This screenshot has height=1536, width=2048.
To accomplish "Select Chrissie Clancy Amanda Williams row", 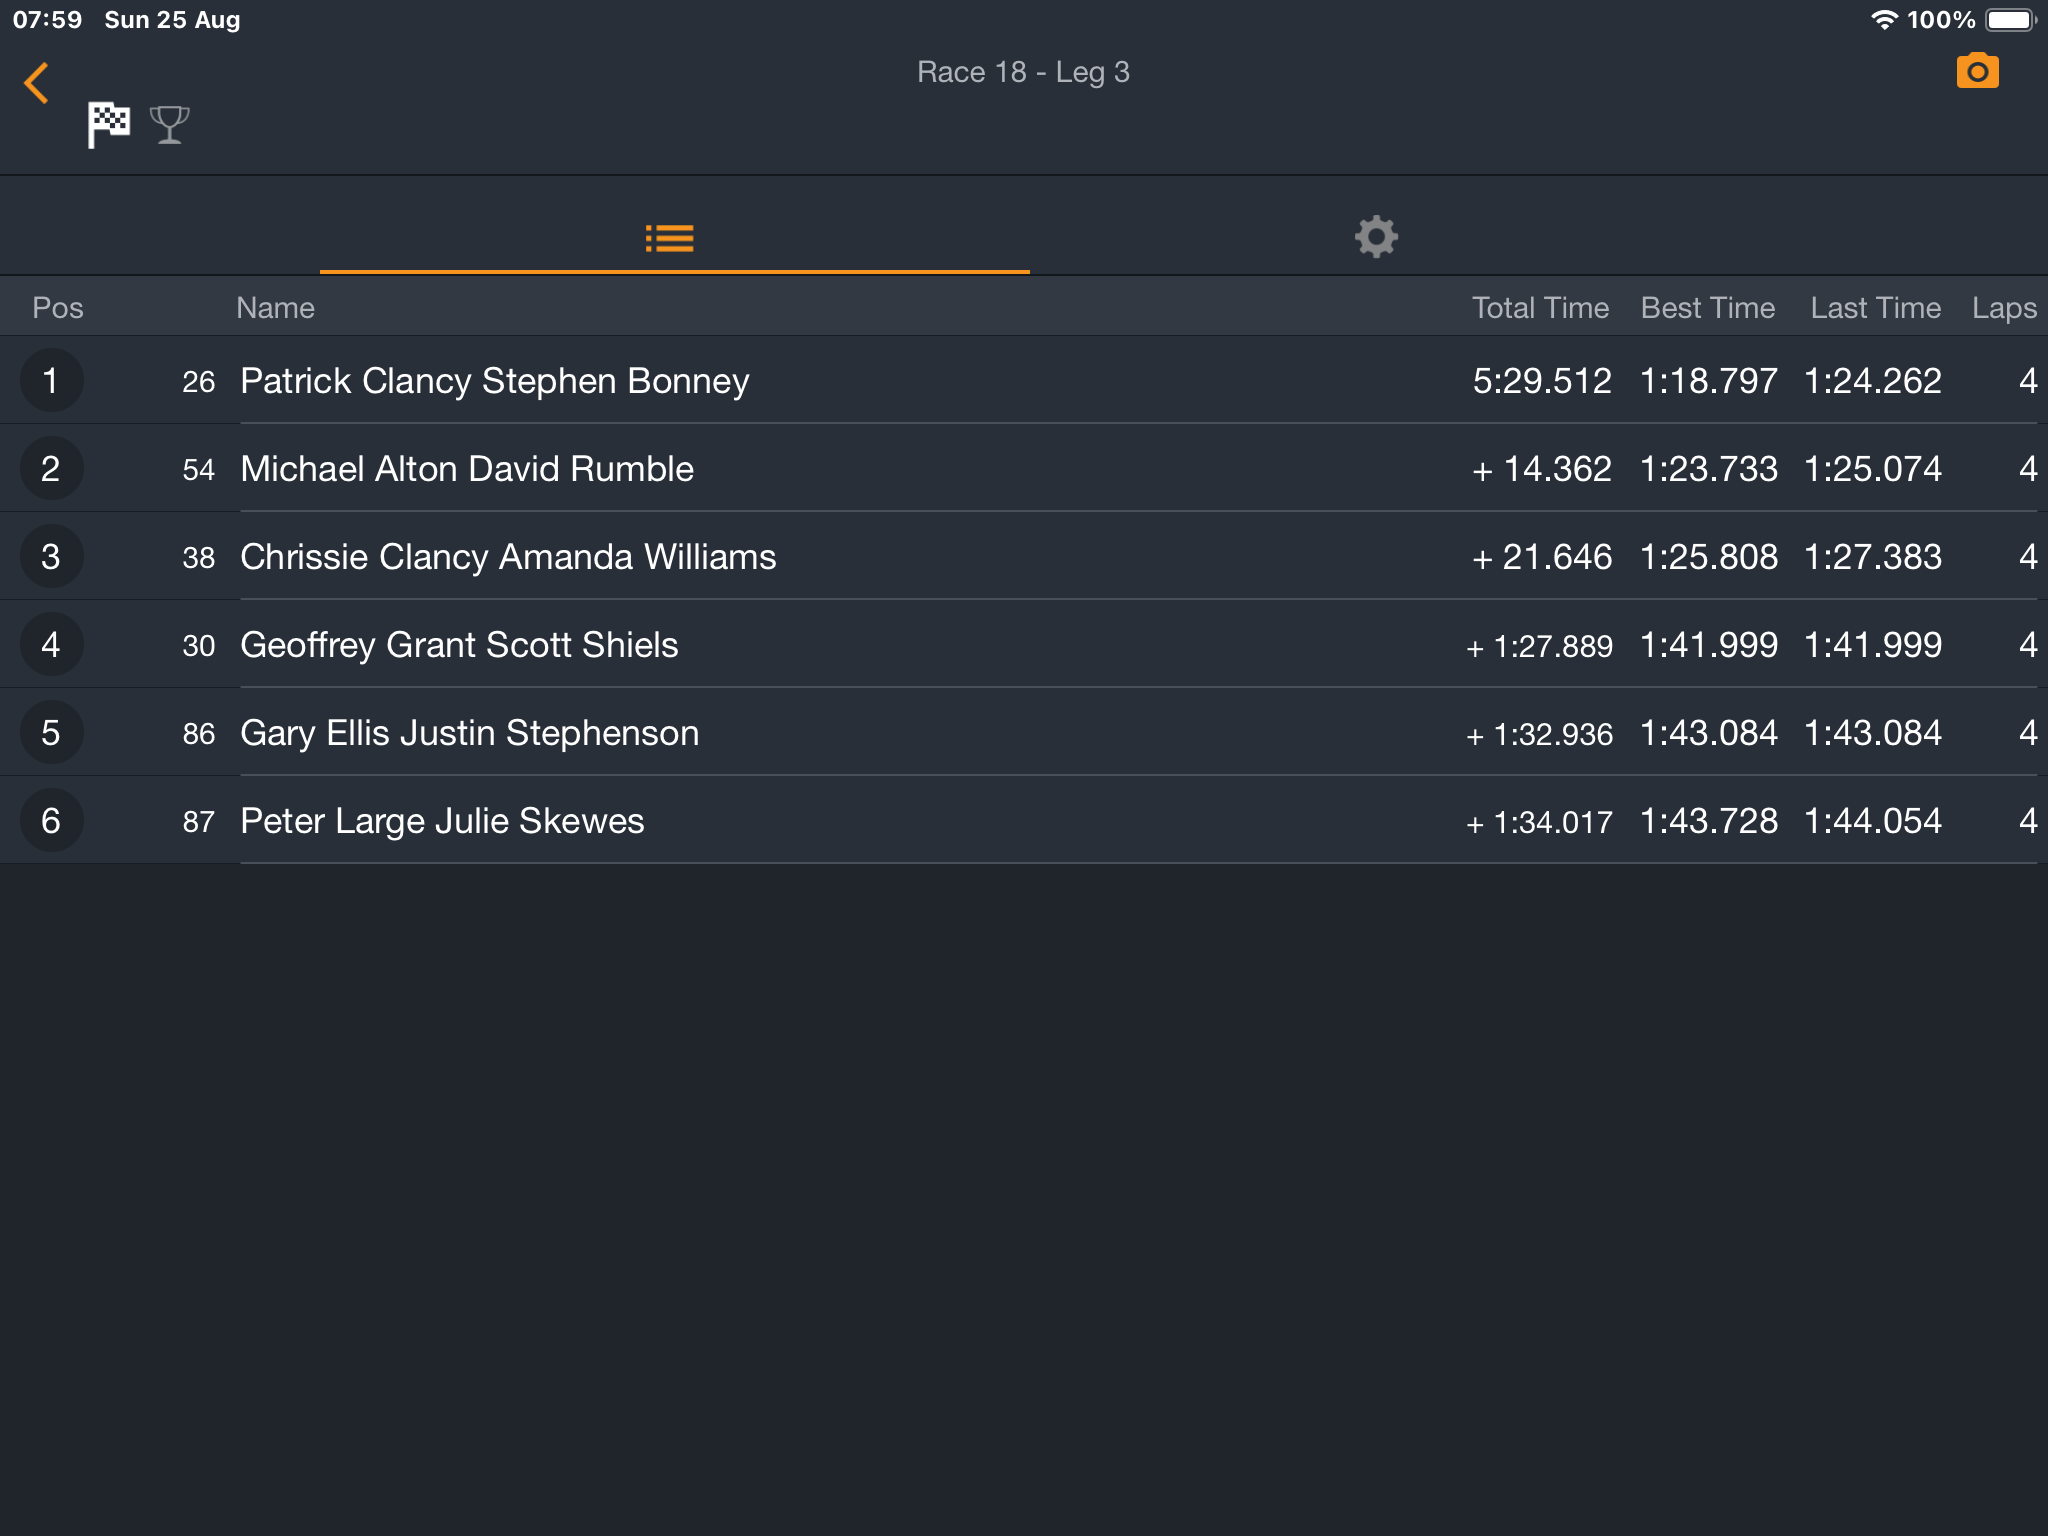I will pos(1024,556).
